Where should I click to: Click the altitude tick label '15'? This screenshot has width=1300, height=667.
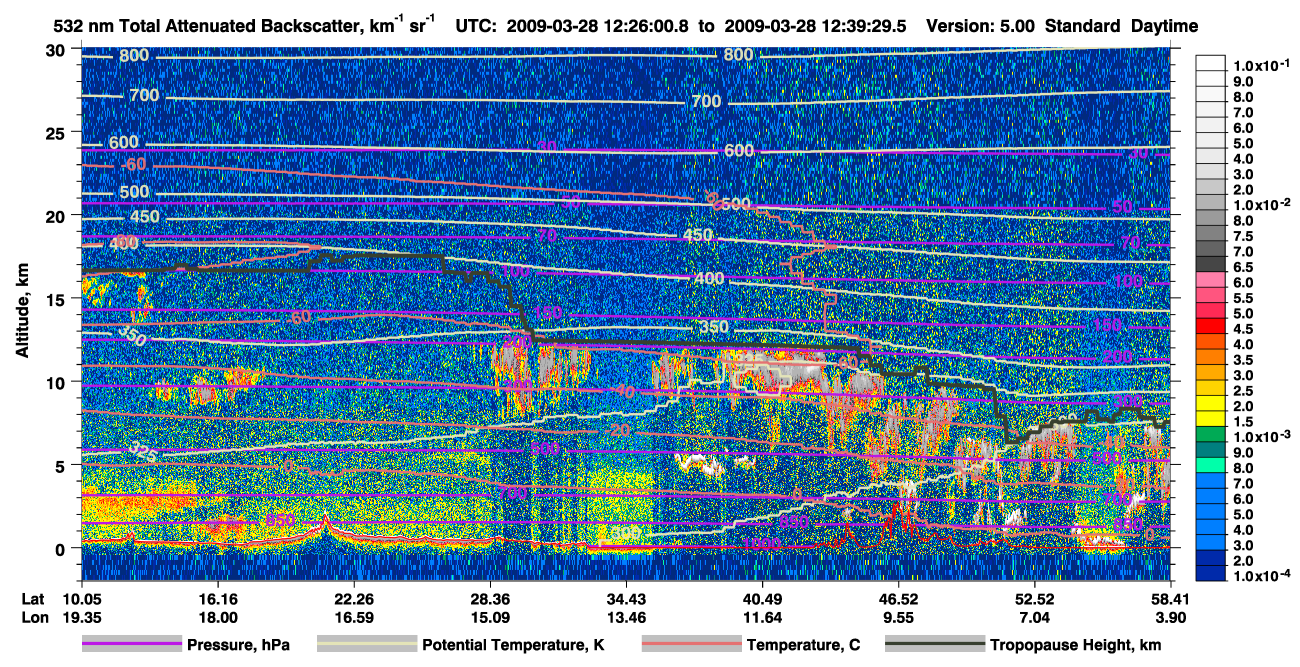click(57, 299)
